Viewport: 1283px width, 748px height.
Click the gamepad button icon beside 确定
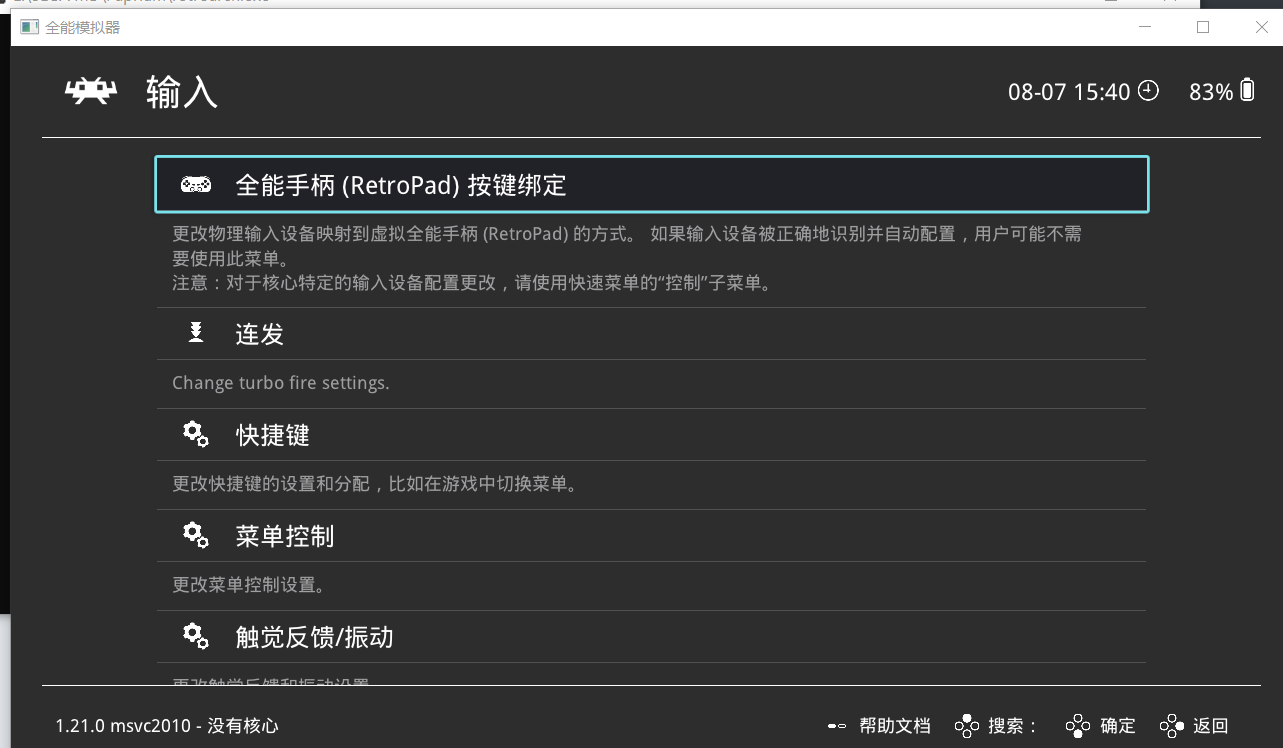[1077, 726]
